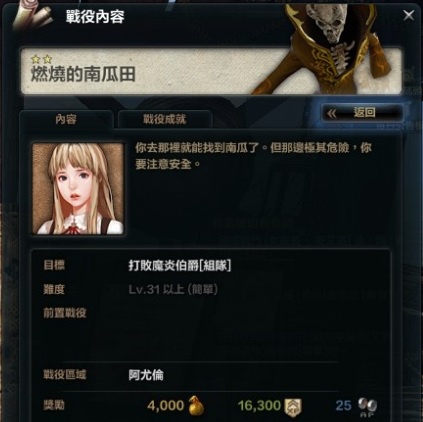Click the 4,000 gold reward amount
423x422 pixels.
tap(165, 406)
